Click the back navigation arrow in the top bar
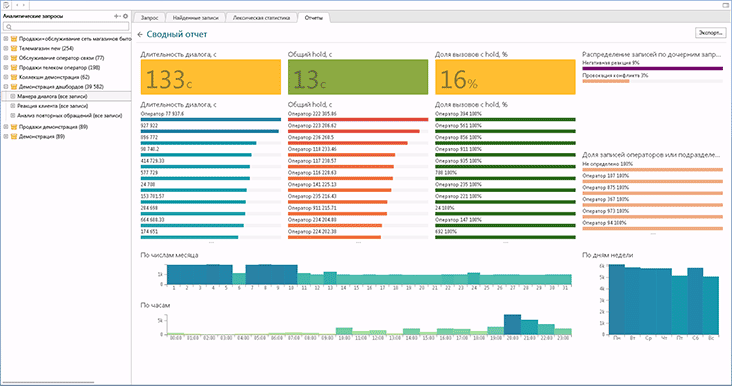This screenshot has height=386, width=732. pos(17,5)
